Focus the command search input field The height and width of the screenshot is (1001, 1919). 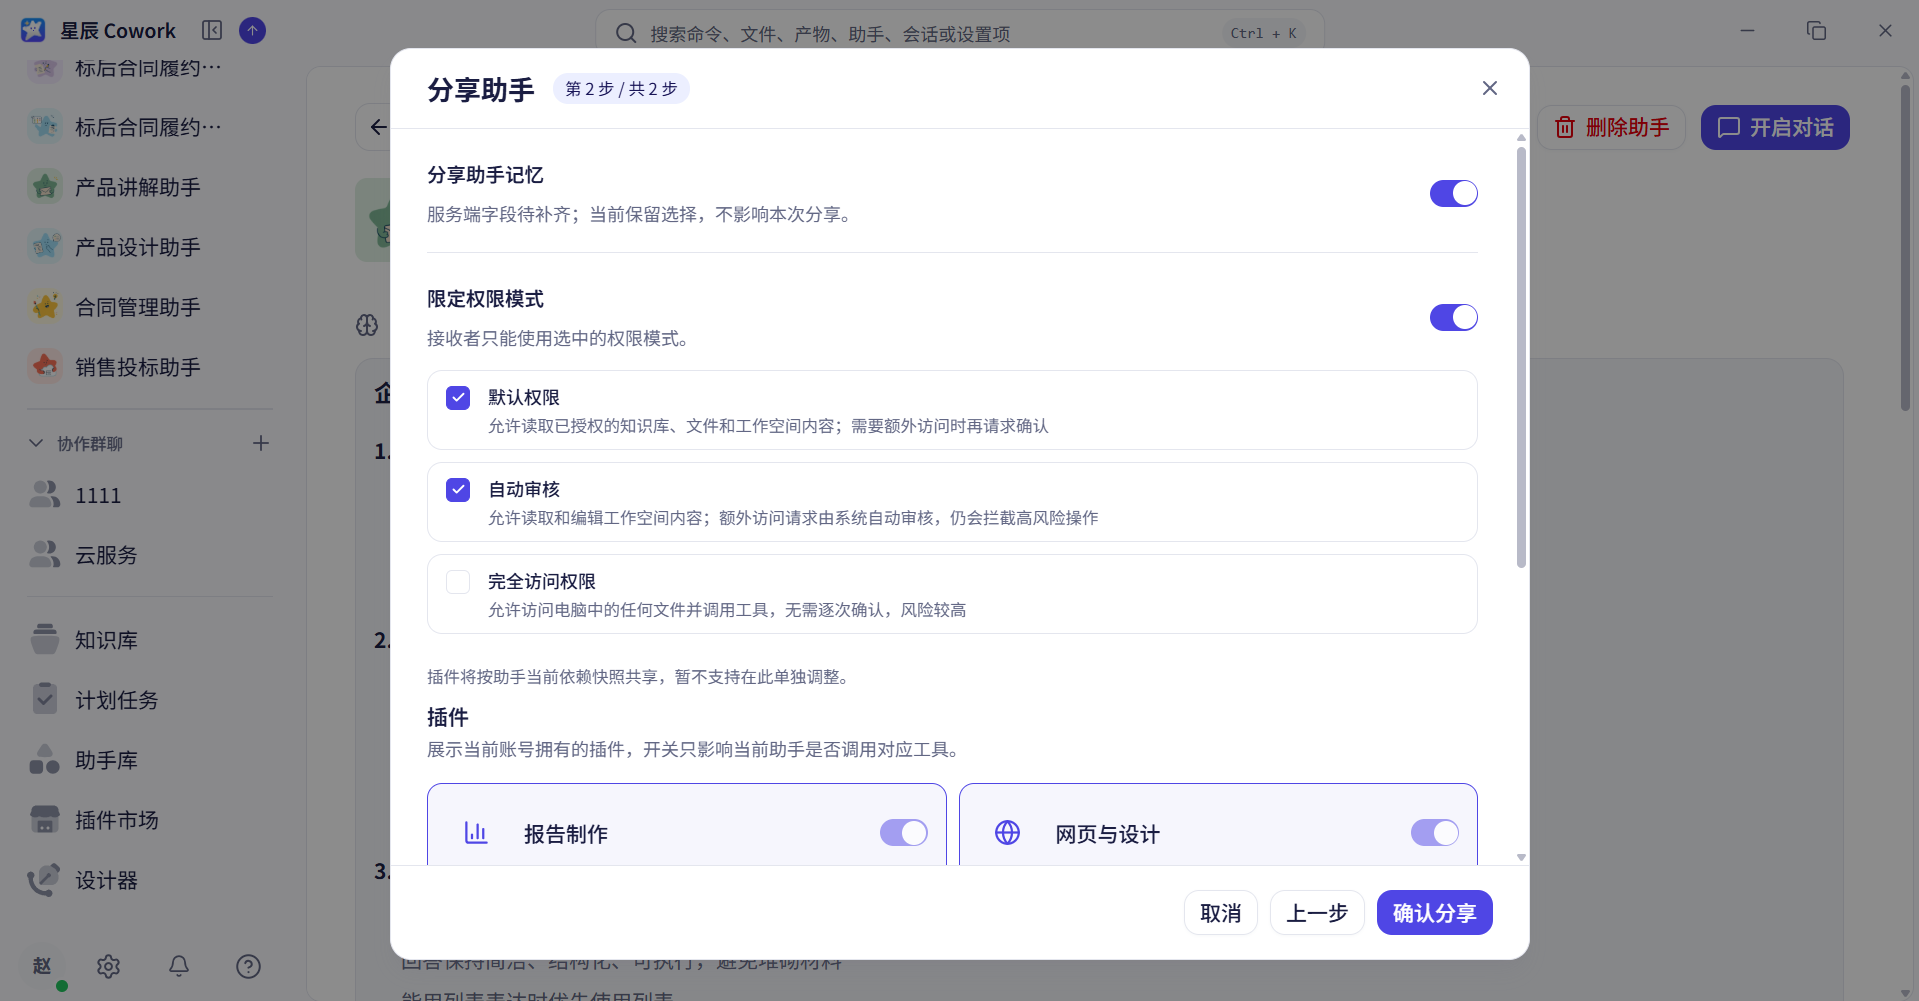point(960,34)
